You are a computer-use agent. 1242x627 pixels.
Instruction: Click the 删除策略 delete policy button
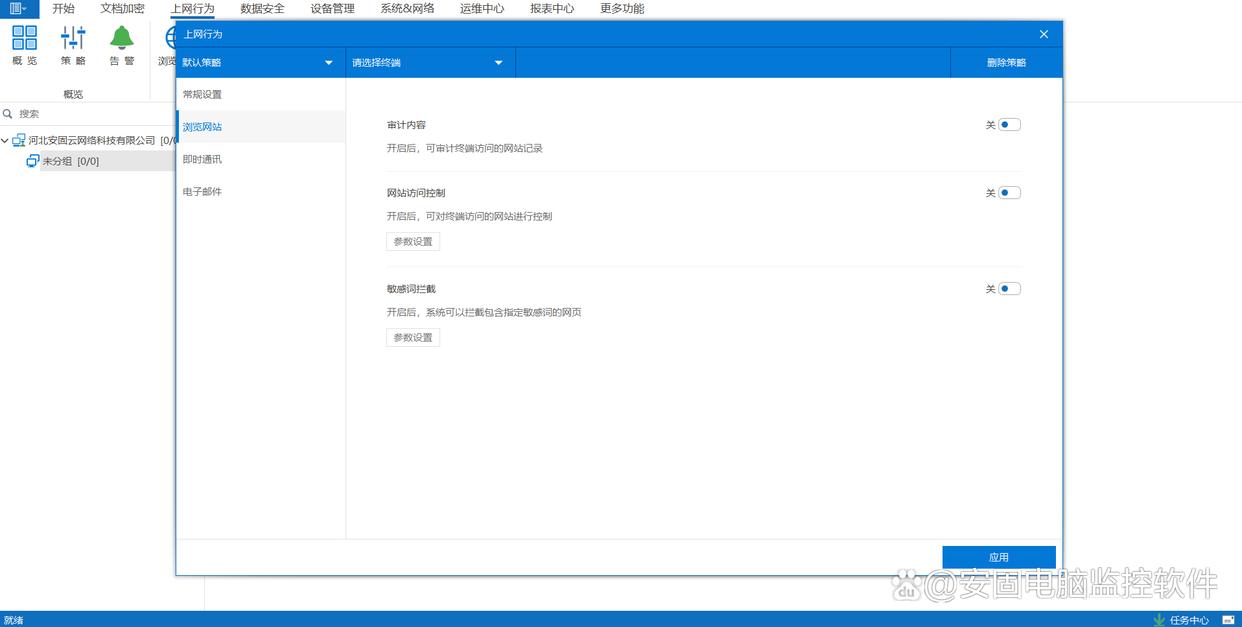tap(1006, 63)
